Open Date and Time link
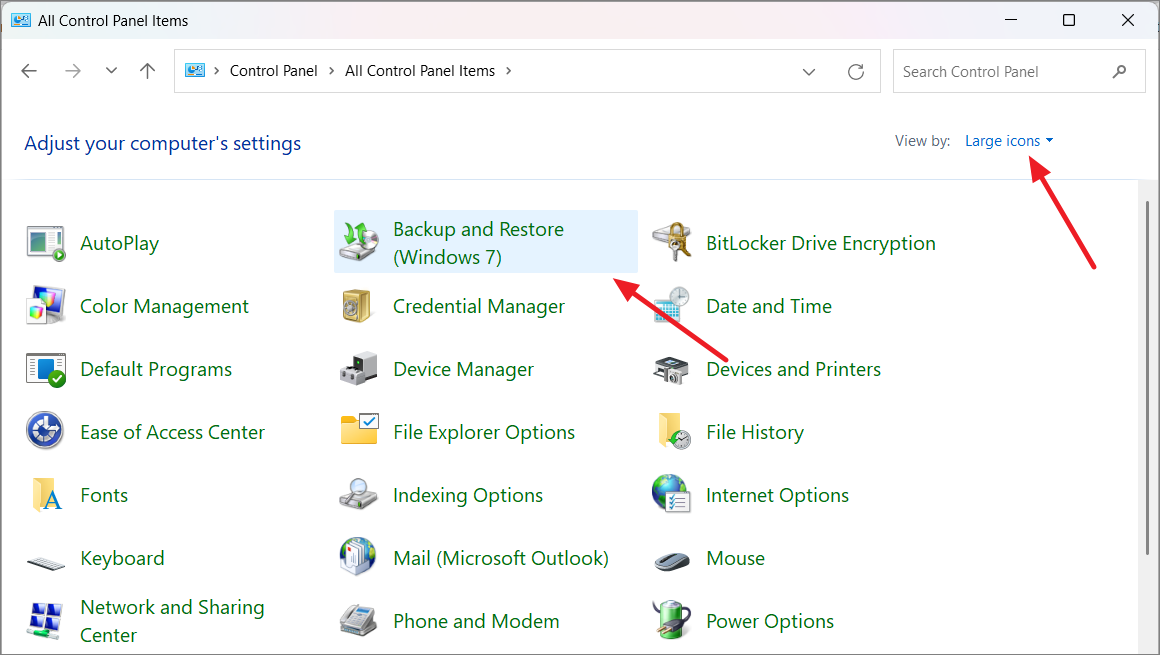The image size is (1160, 655). coord(769,306)
